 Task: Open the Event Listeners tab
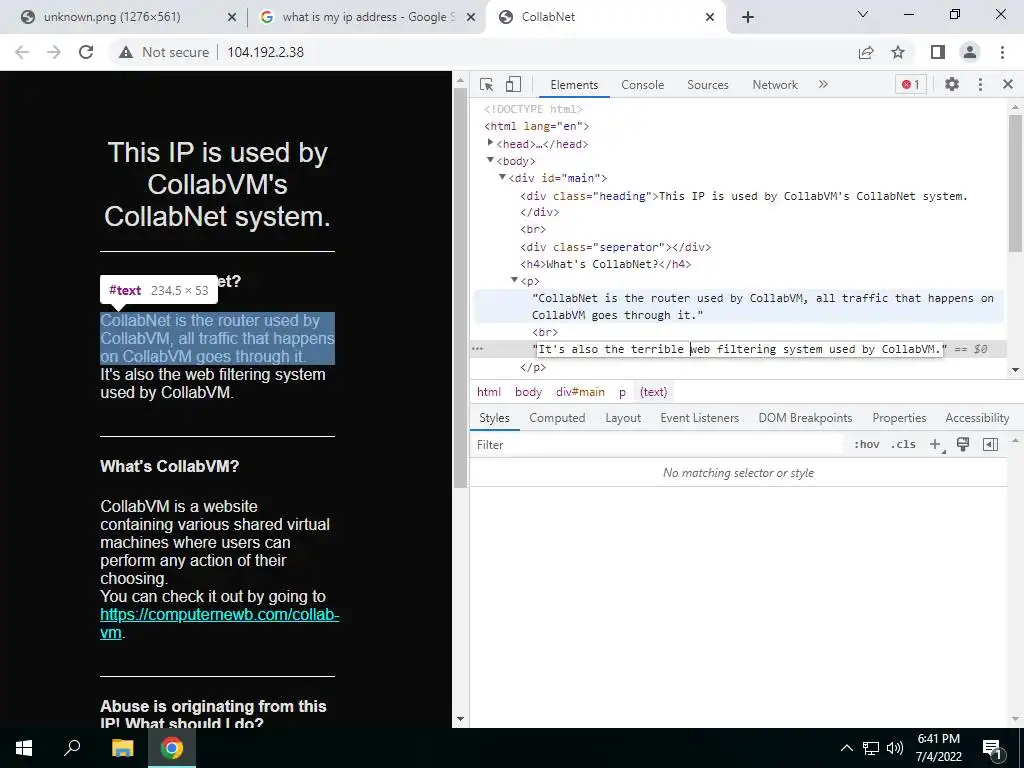699,418
